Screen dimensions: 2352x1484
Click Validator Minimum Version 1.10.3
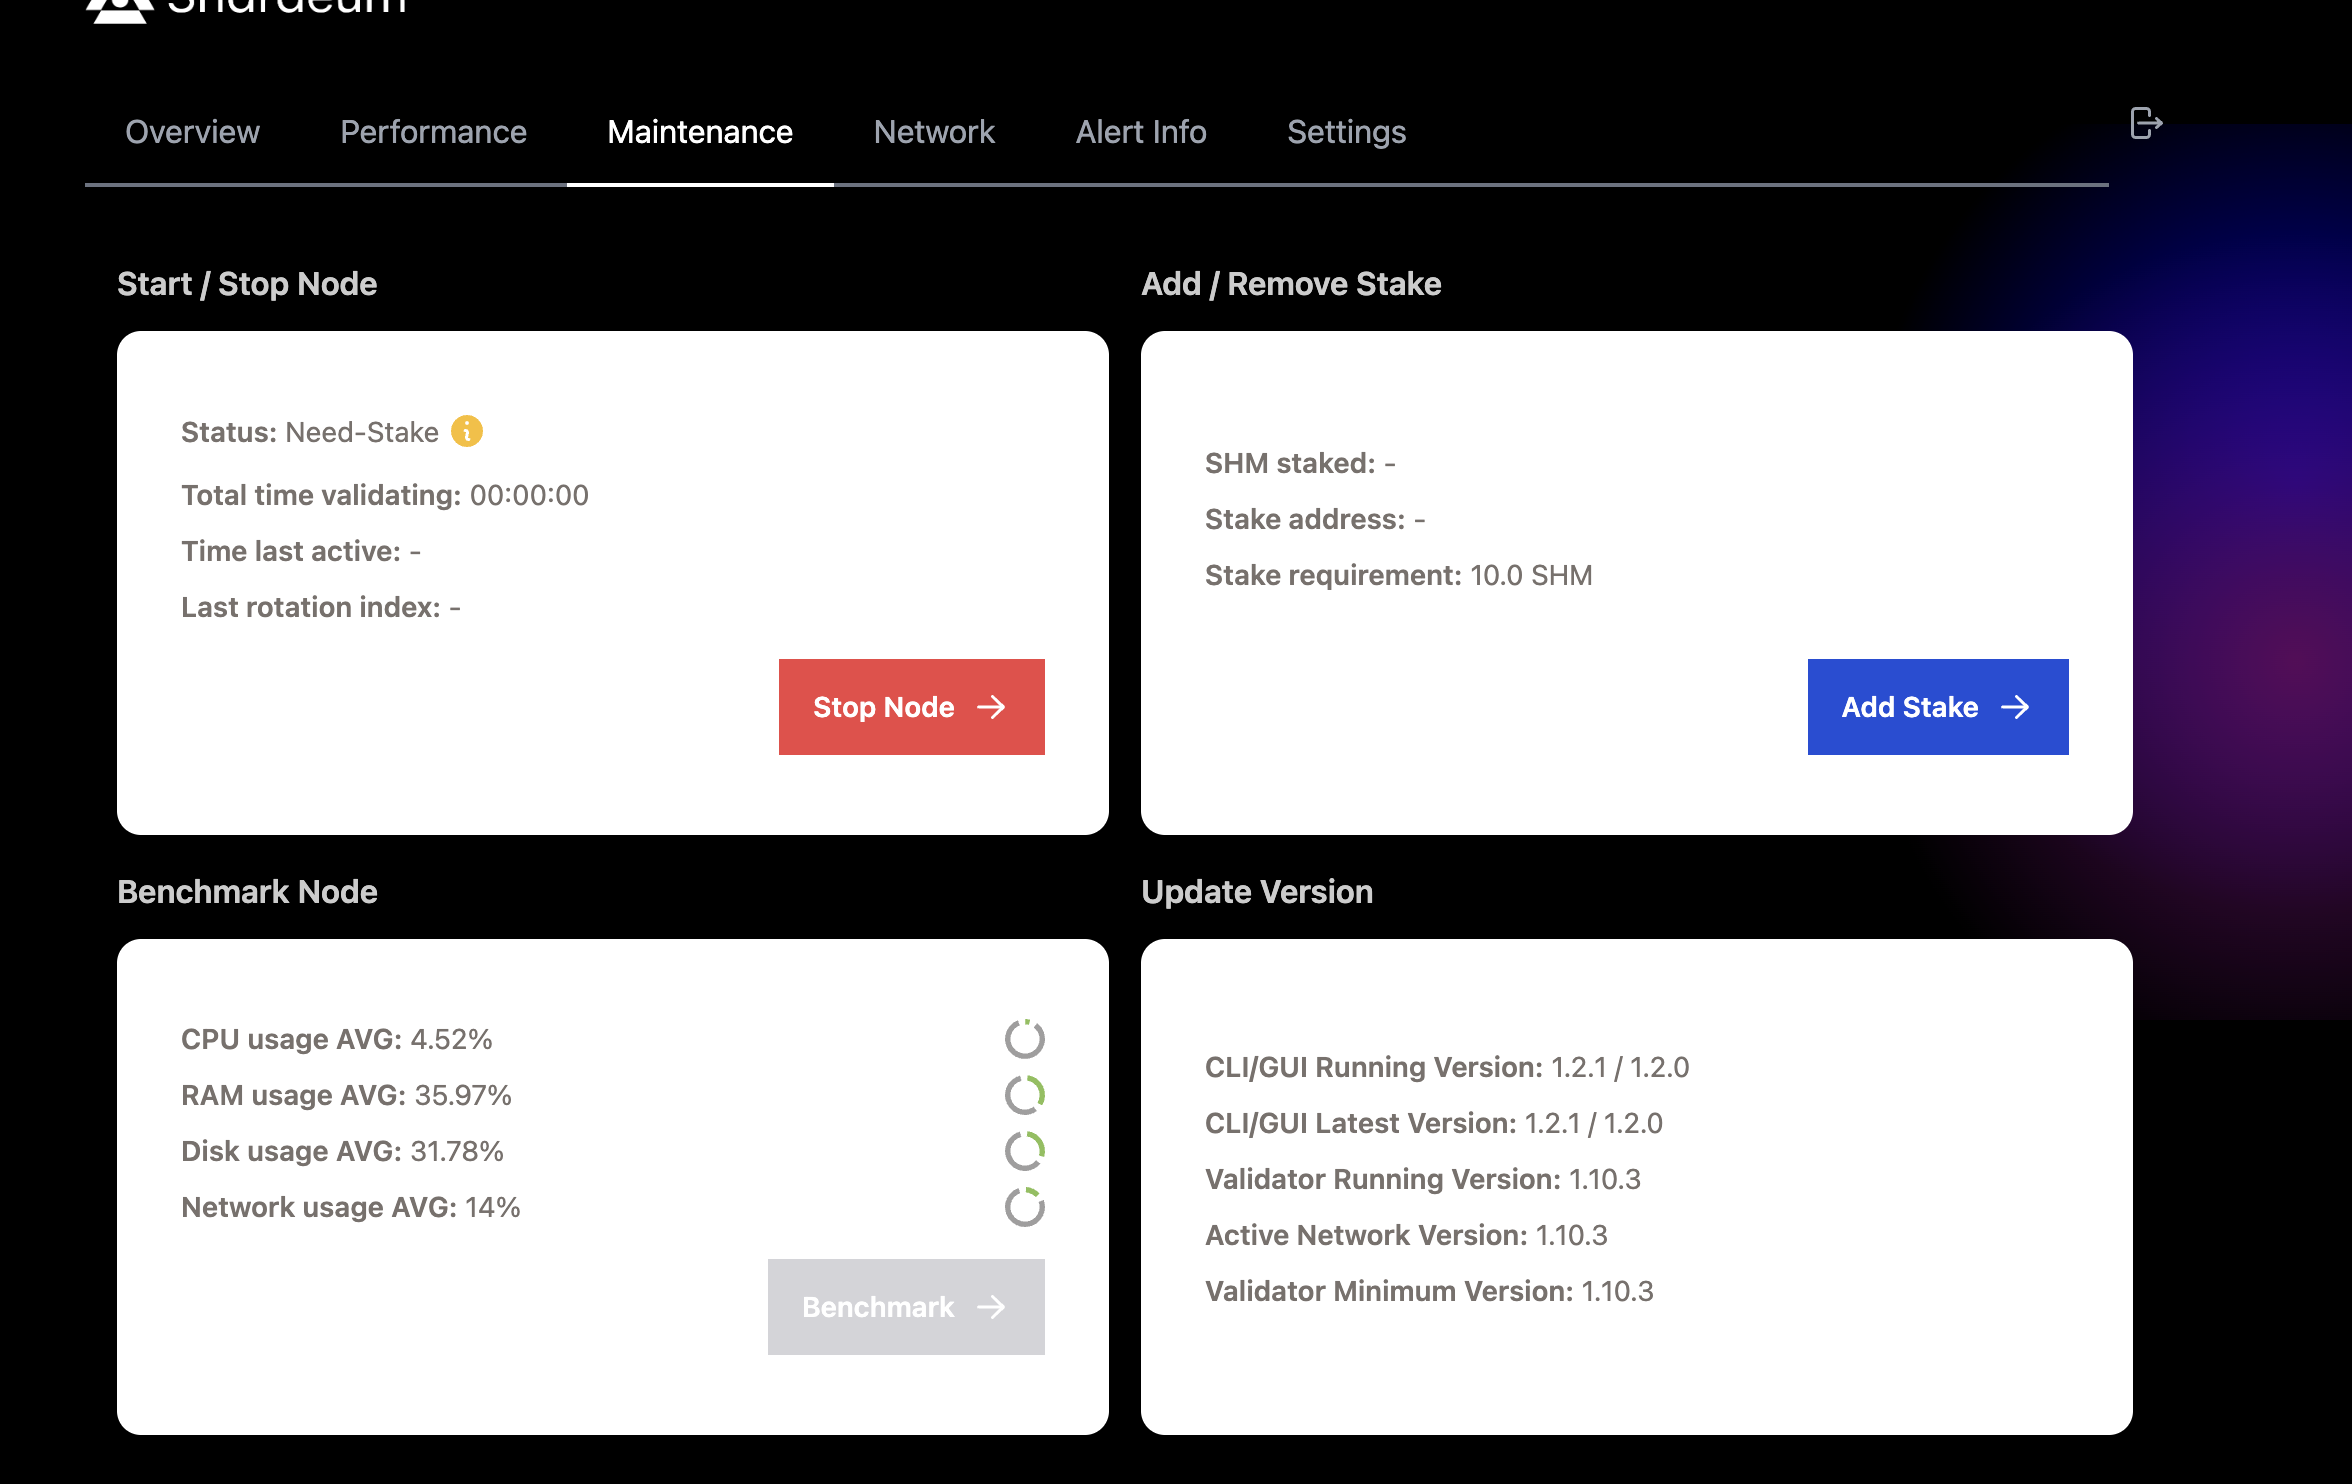(x=1429, y=1291)
